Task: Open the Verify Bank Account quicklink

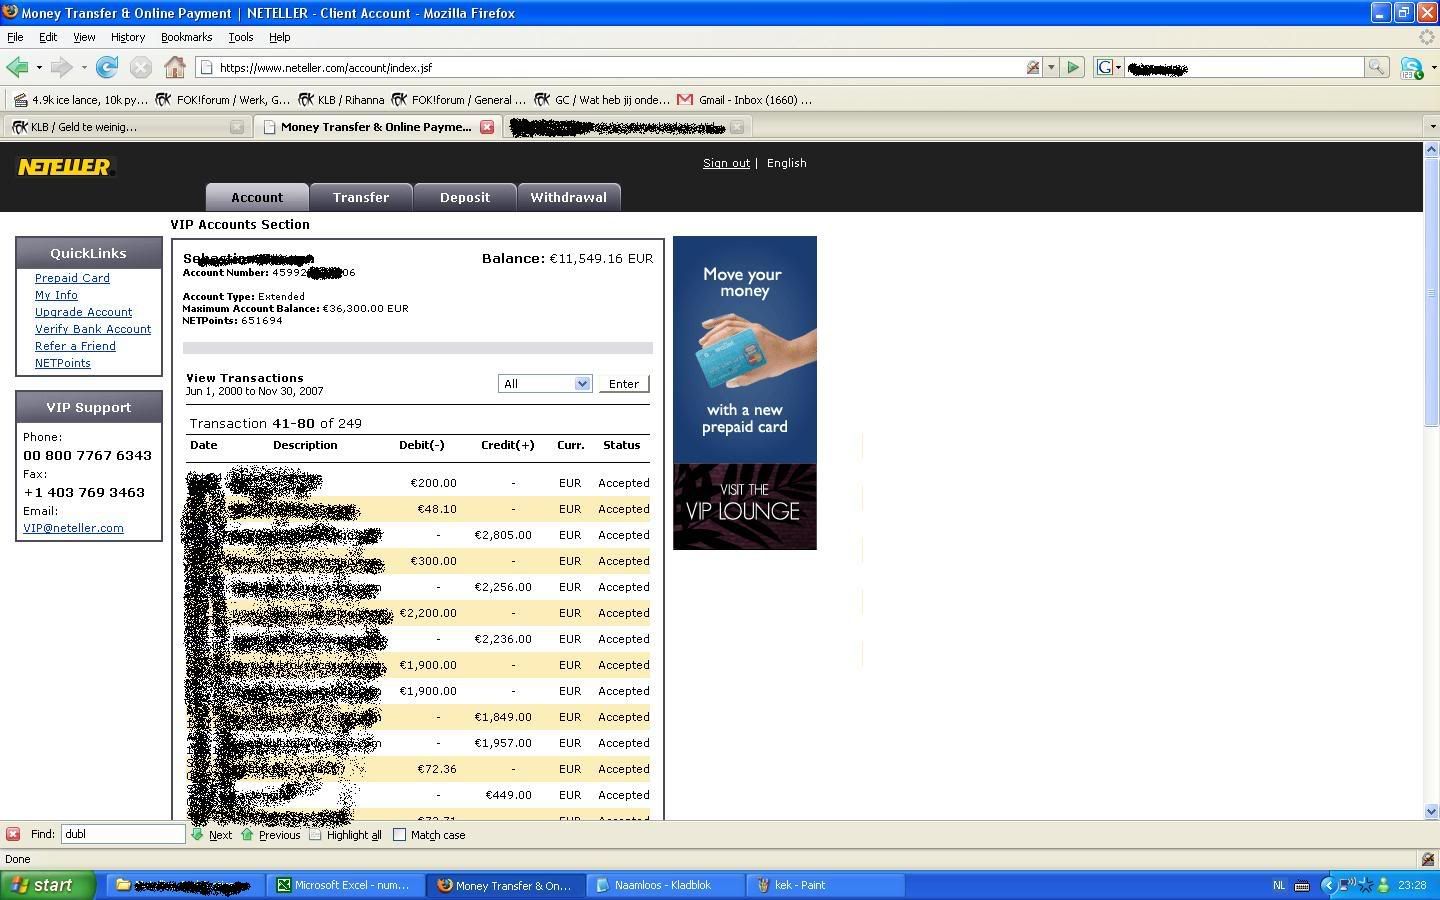Action: pos(93,329)
